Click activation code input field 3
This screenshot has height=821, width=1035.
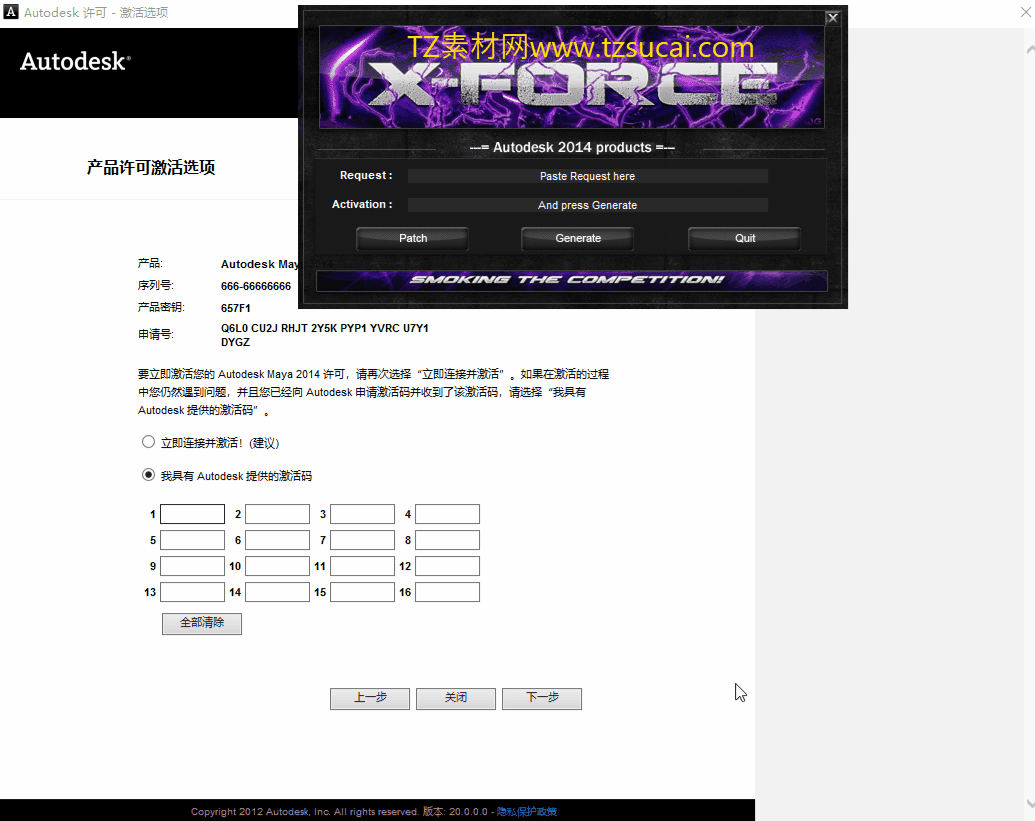(x=362, y=514)
